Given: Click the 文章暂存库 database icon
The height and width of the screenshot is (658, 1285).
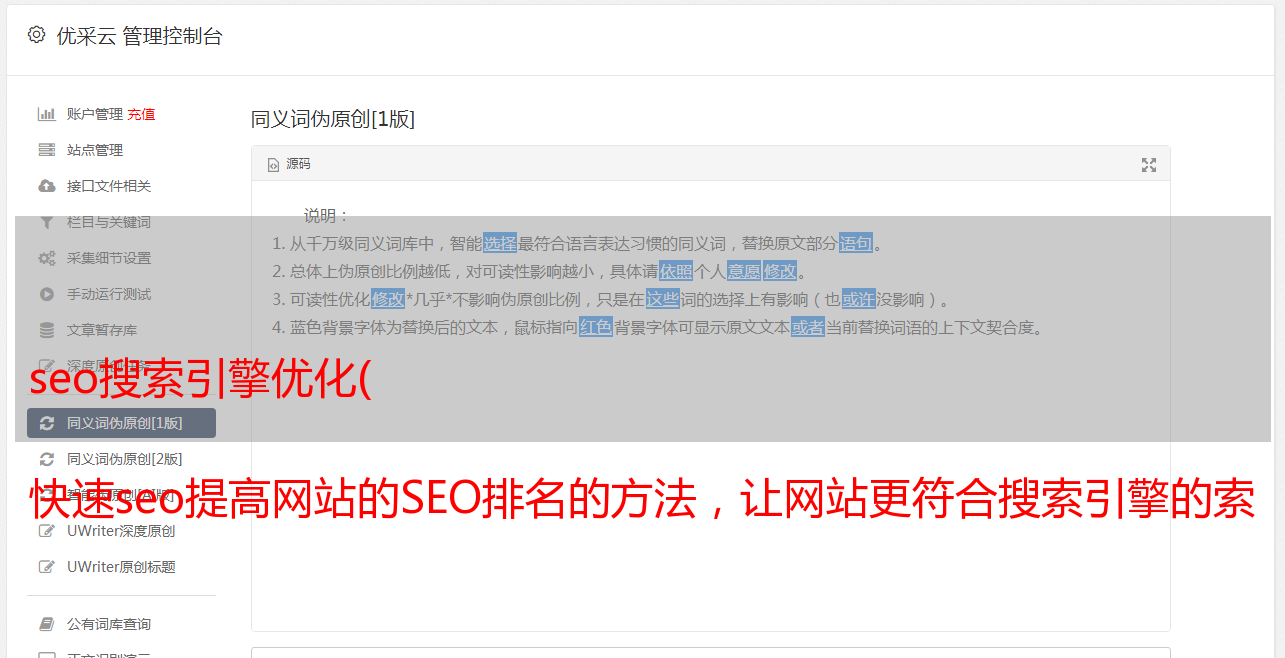Looking at the screenshot, I should [46, 330].
